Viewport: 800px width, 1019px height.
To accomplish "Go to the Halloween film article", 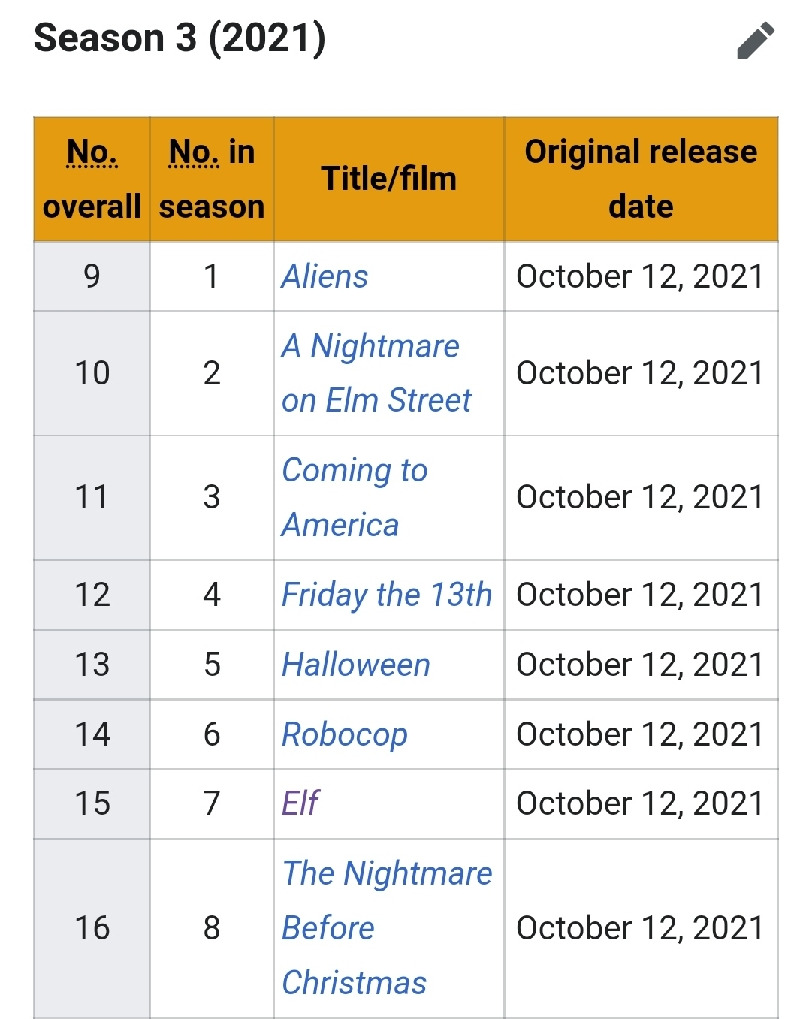I will click(355, 665).
